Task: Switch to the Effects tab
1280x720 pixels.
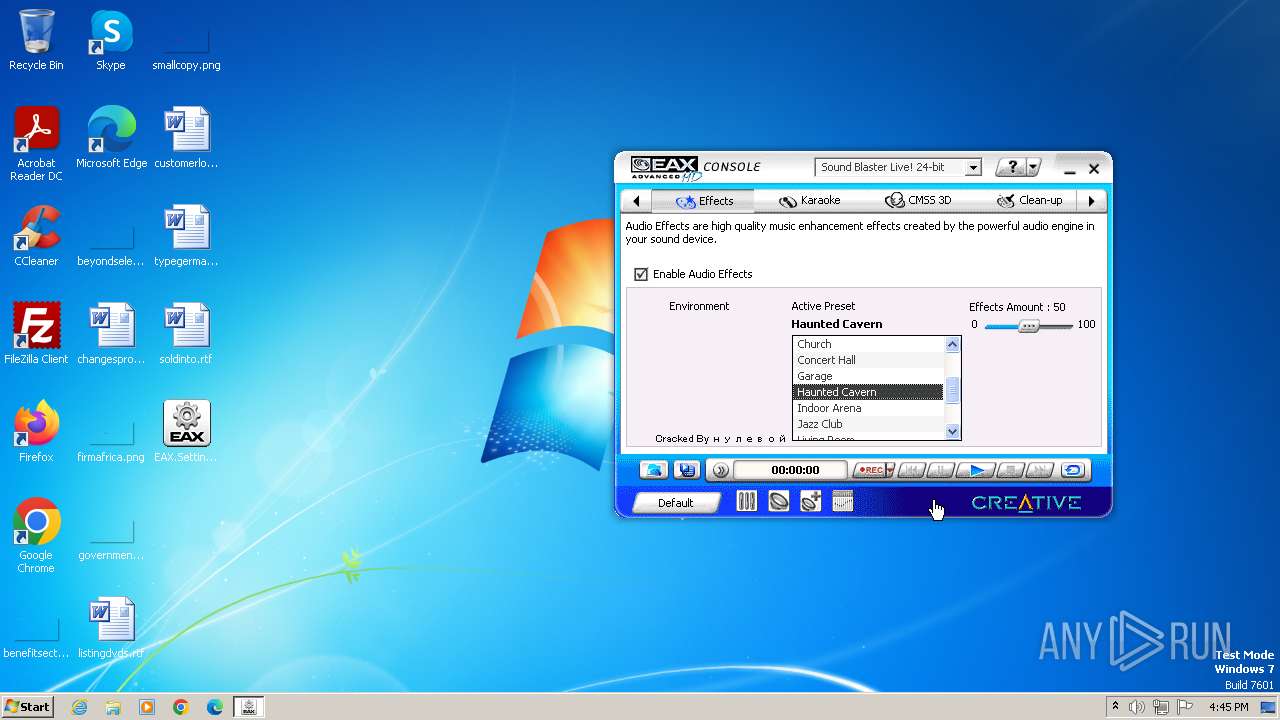Action: click(704, 201)
